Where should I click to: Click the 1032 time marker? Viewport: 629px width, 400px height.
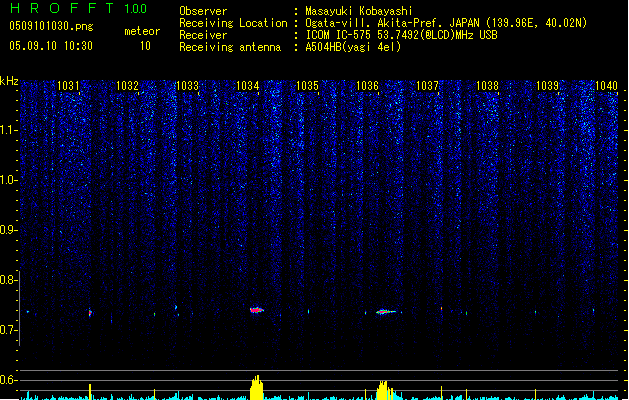click(127, 85)
